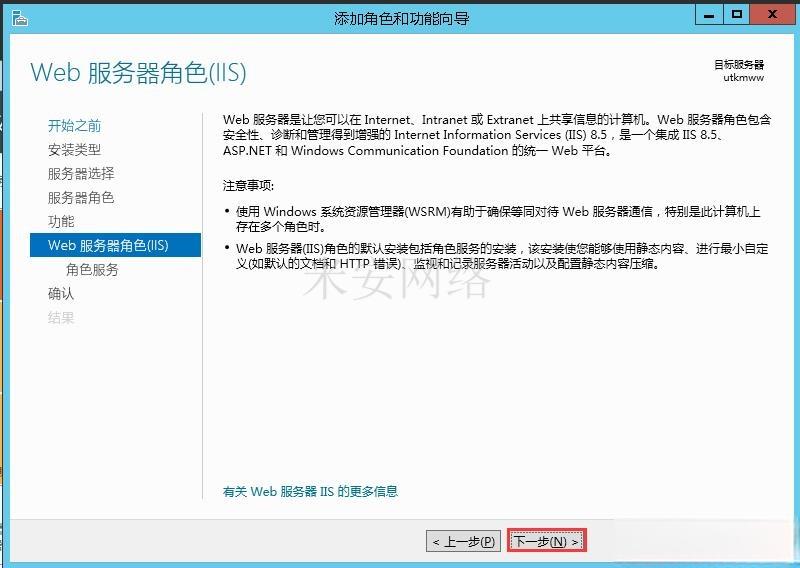The height and width of the screenshot is (568, 800).
Task: Open 有关 Web 服务器 IIS 的更多信息 link
Action: (x=310, y=491)
